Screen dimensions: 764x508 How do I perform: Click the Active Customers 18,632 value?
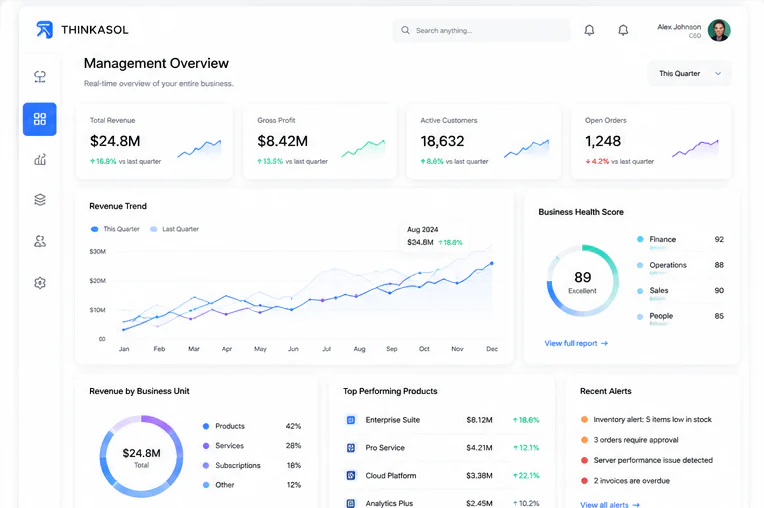click(442, 141)
